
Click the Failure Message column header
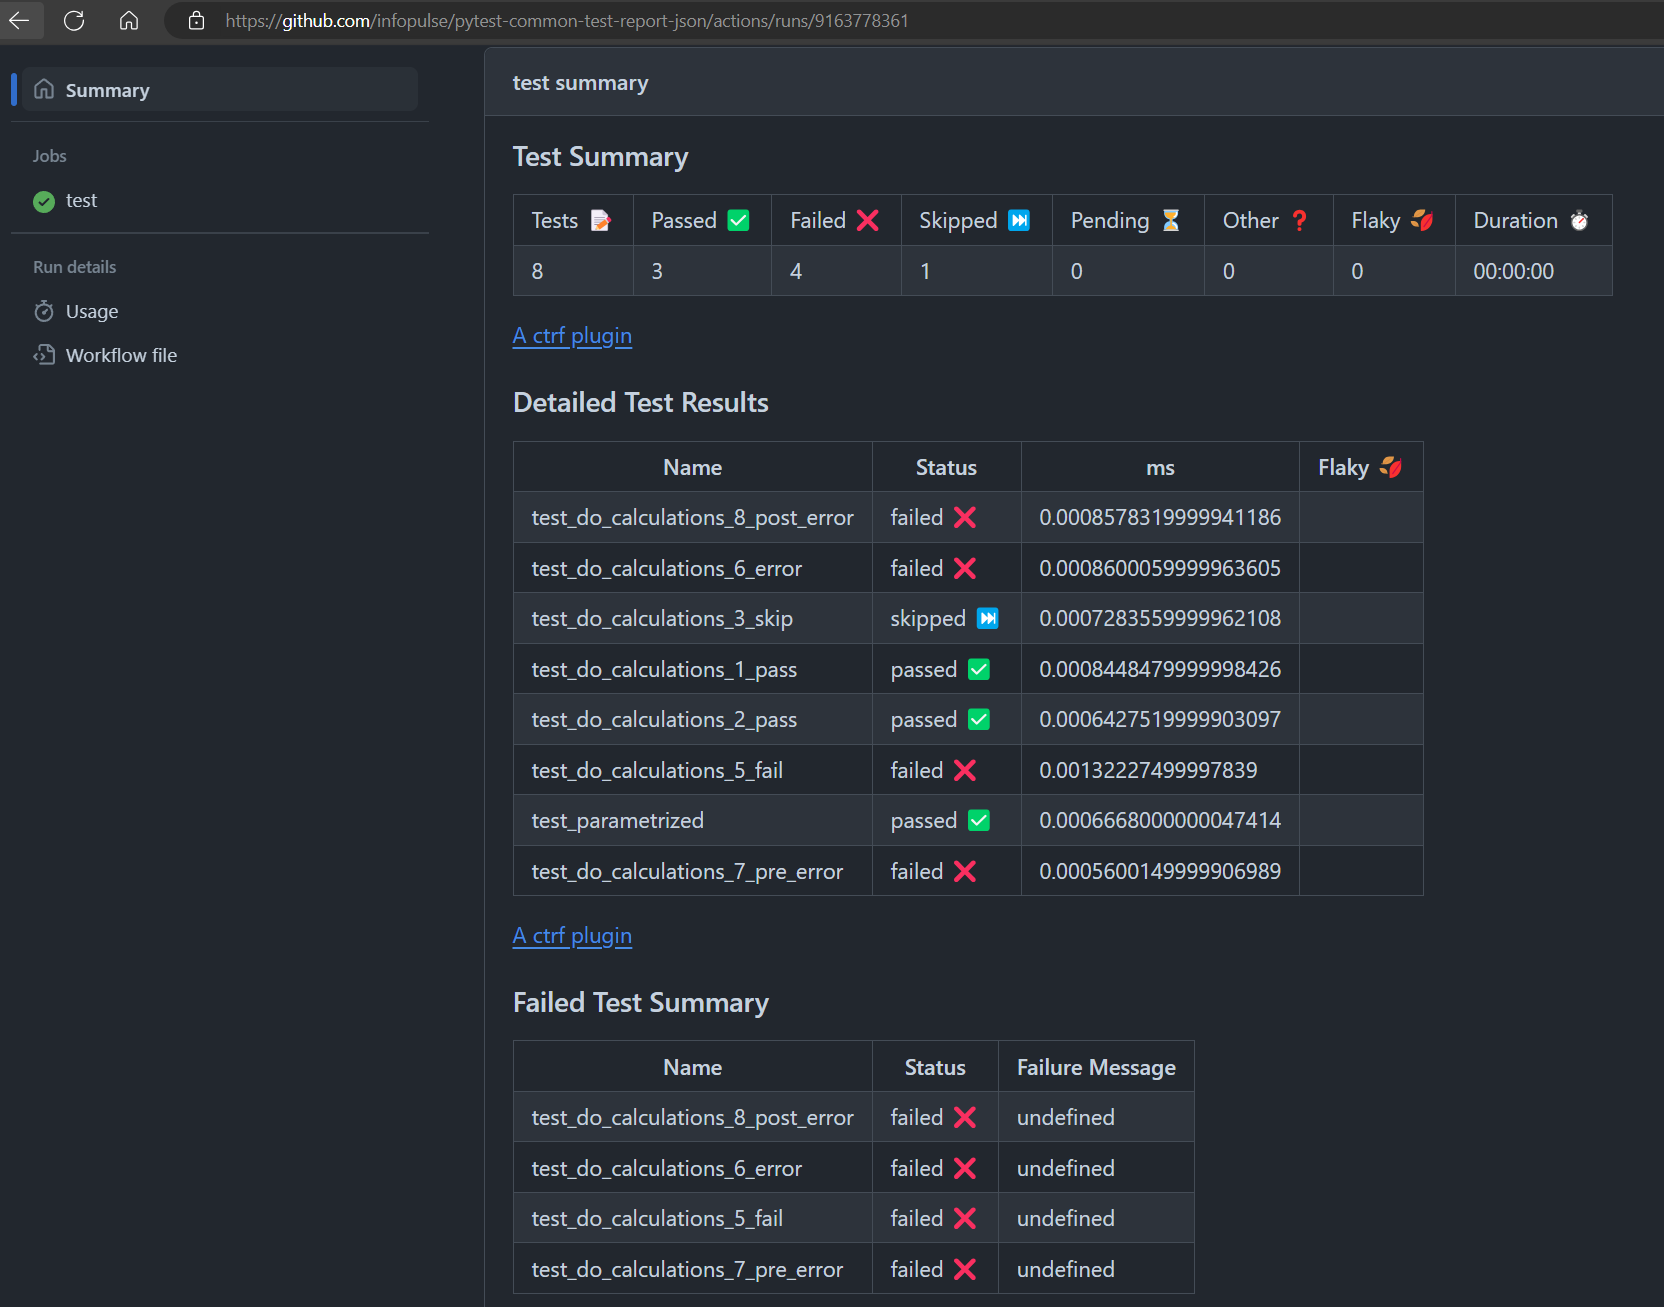[x=1096, y=1067]
